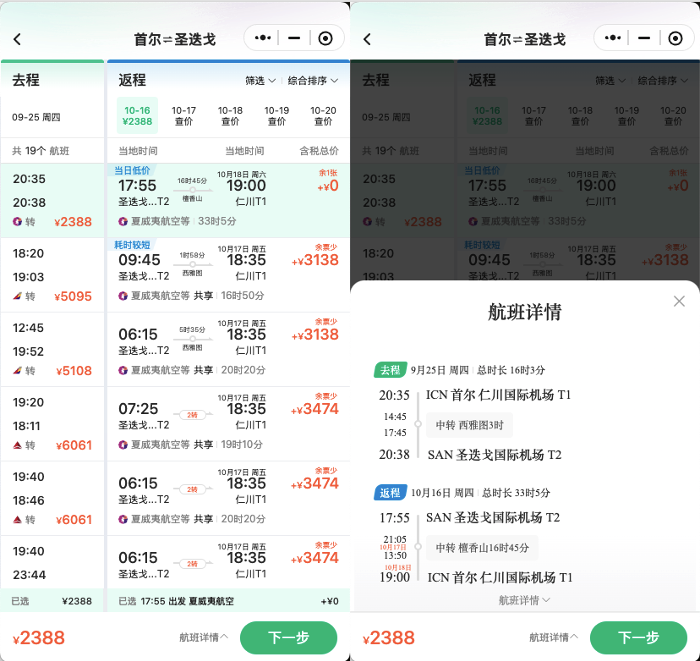Select left screen's 10-19 查价 date tab

pyautogui.click(x=276, y=116)
